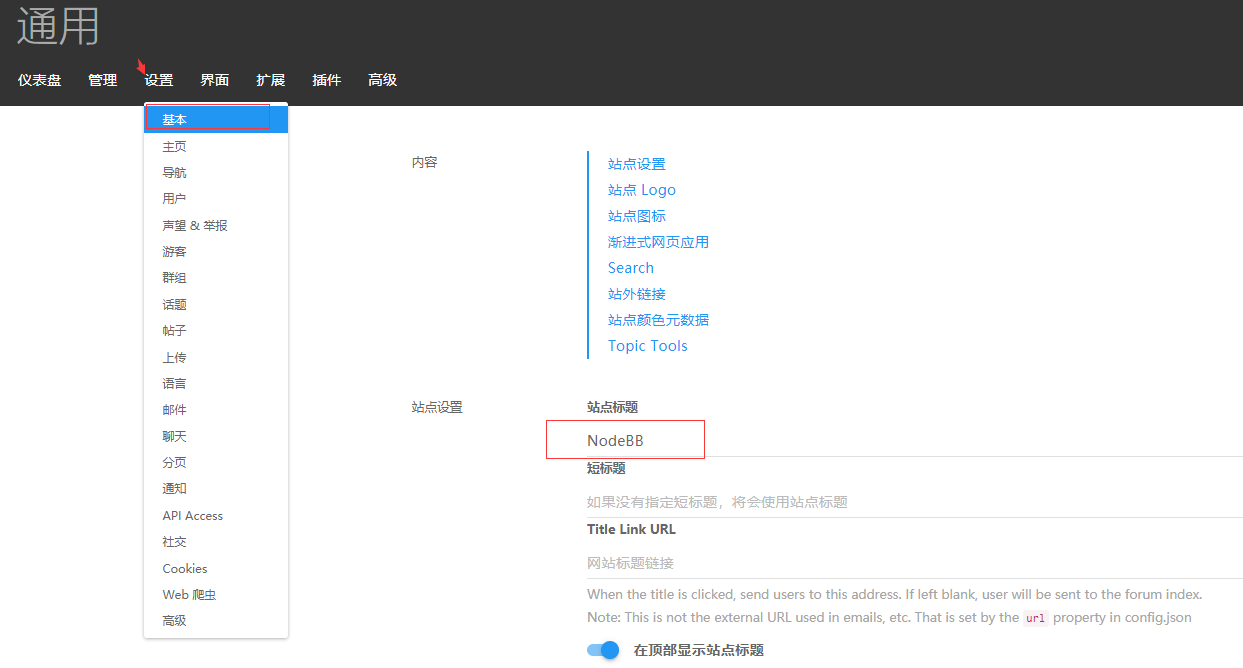The width and height of the screenshot is (1243, 668).
Task: Open the 插件 top menu
Action: (x=326, y=80)
